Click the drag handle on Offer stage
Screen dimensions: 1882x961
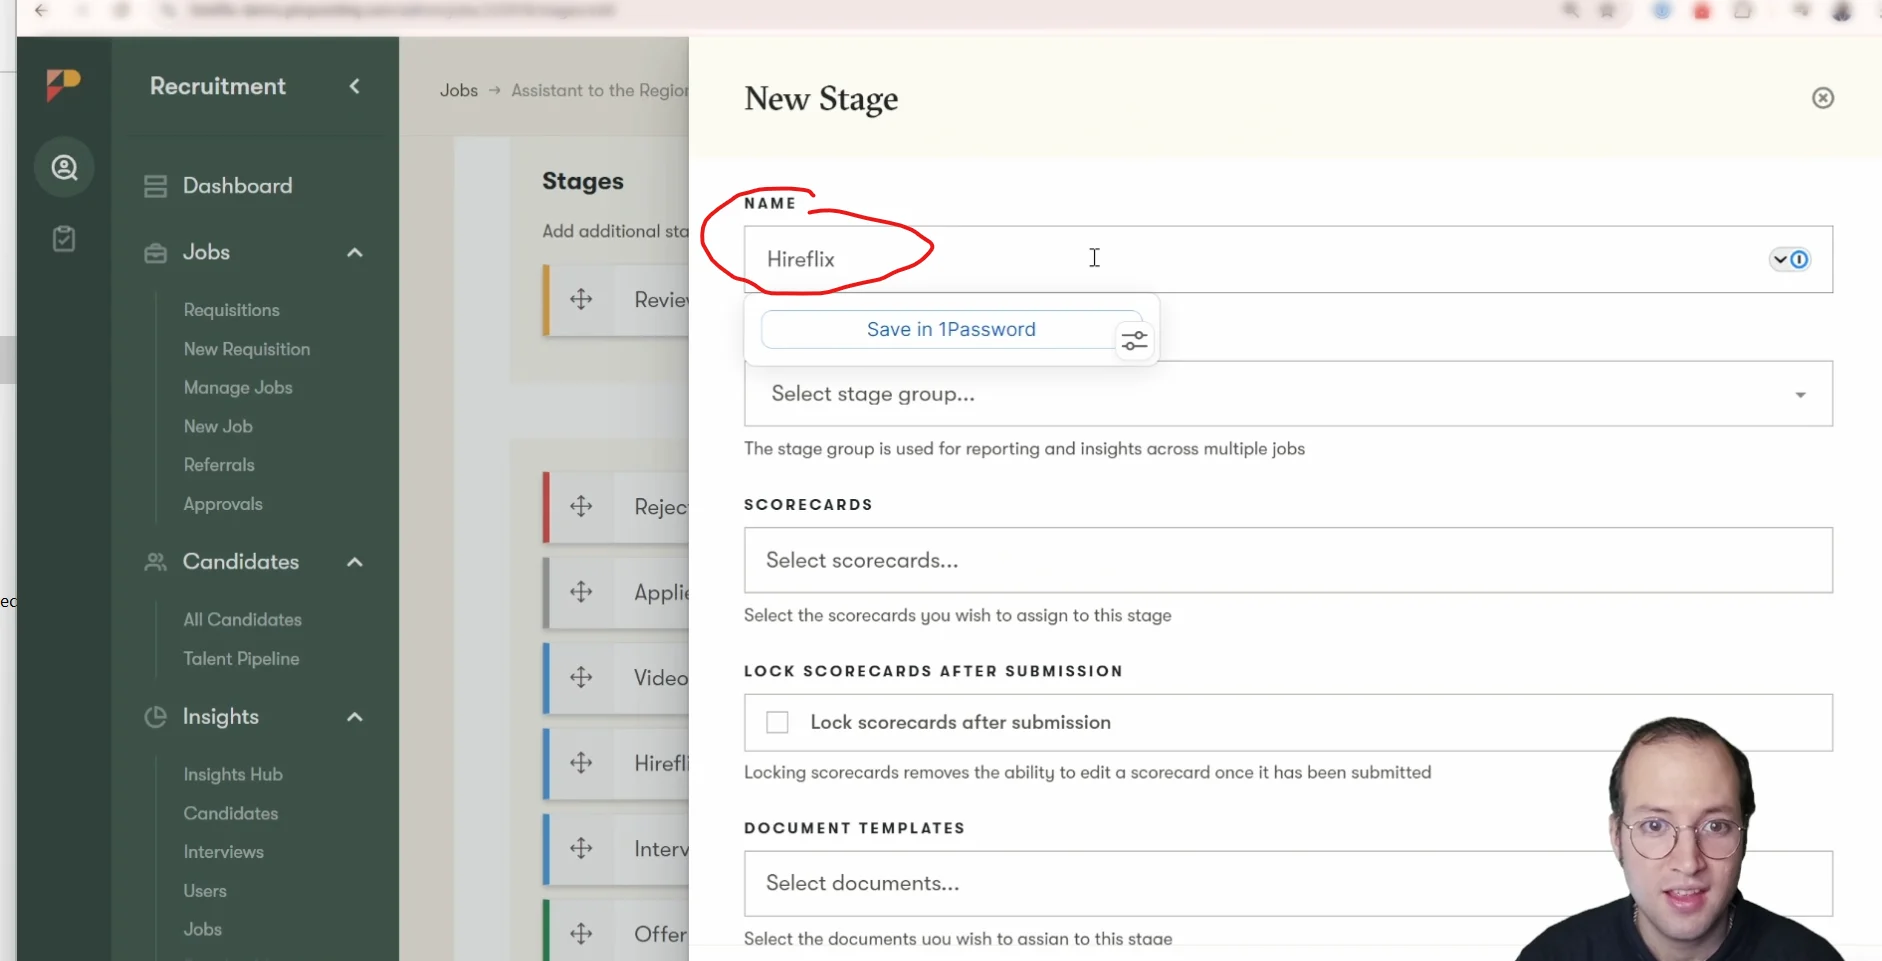(x=581, y=934)
